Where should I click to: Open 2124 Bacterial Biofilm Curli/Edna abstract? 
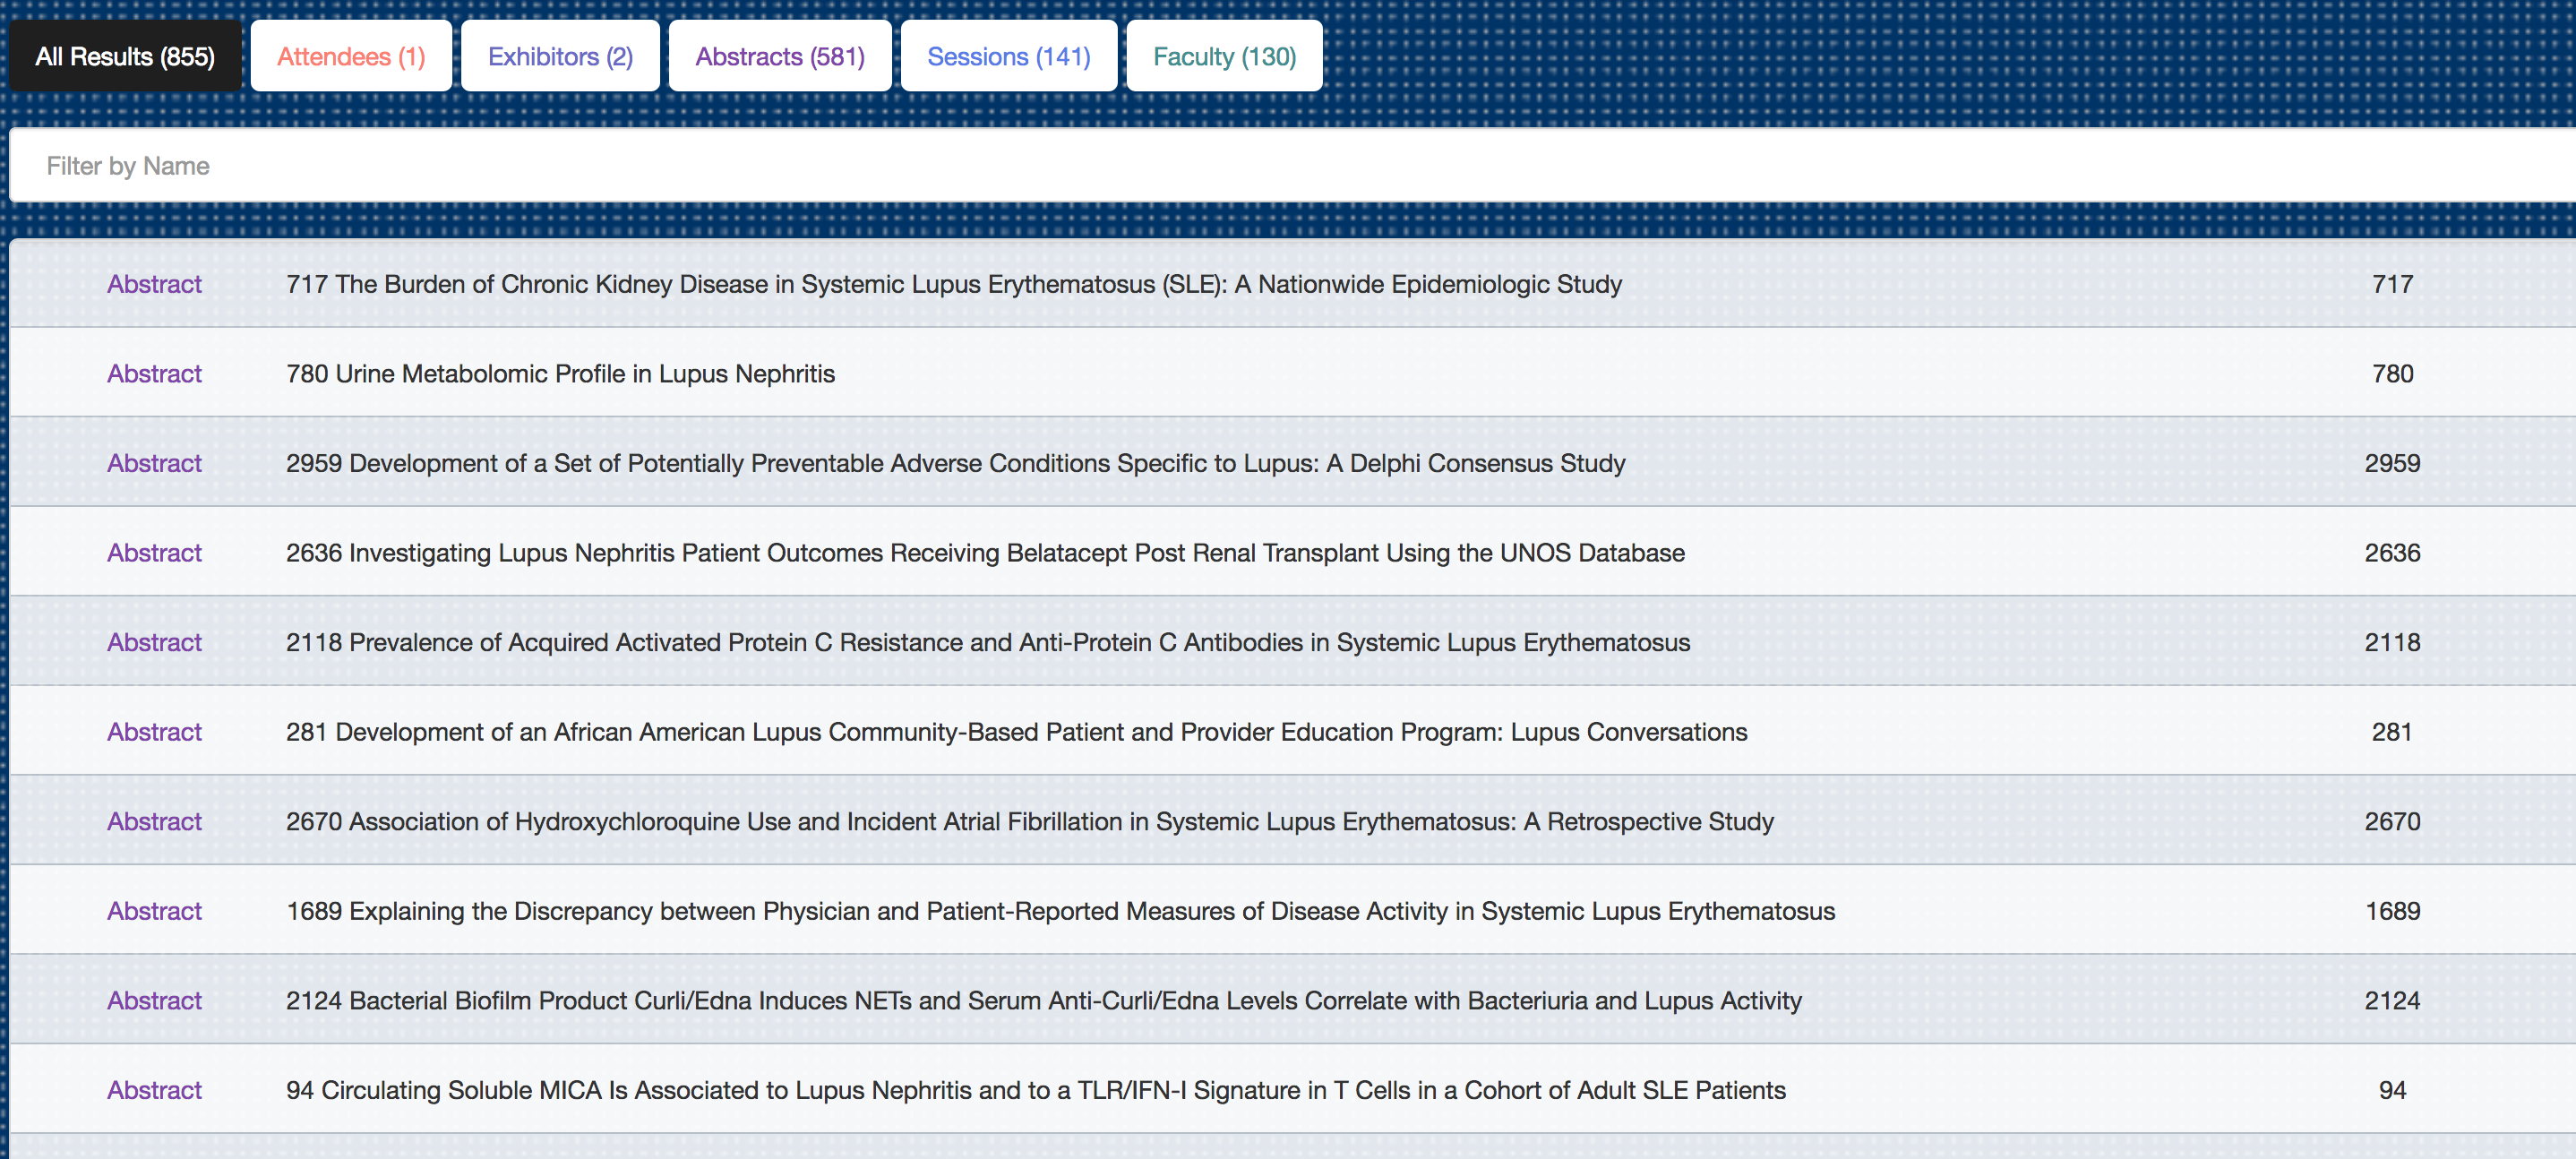tap(1043, 1000)
